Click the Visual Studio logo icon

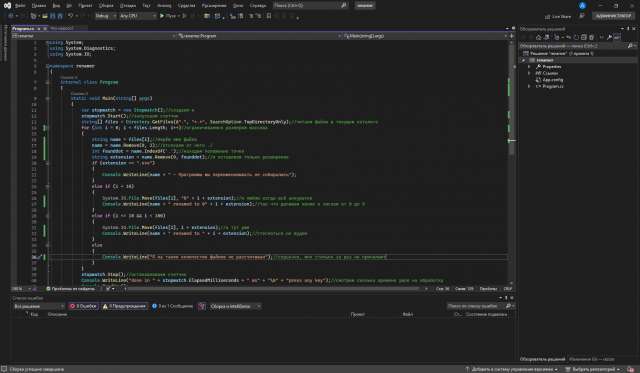pos(7,5)
